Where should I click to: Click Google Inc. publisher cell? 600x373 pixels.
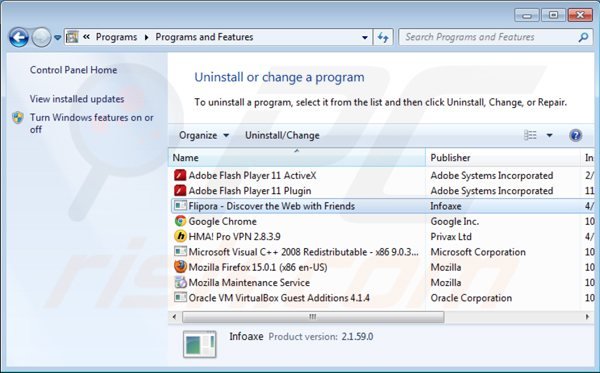coord(455,222)
